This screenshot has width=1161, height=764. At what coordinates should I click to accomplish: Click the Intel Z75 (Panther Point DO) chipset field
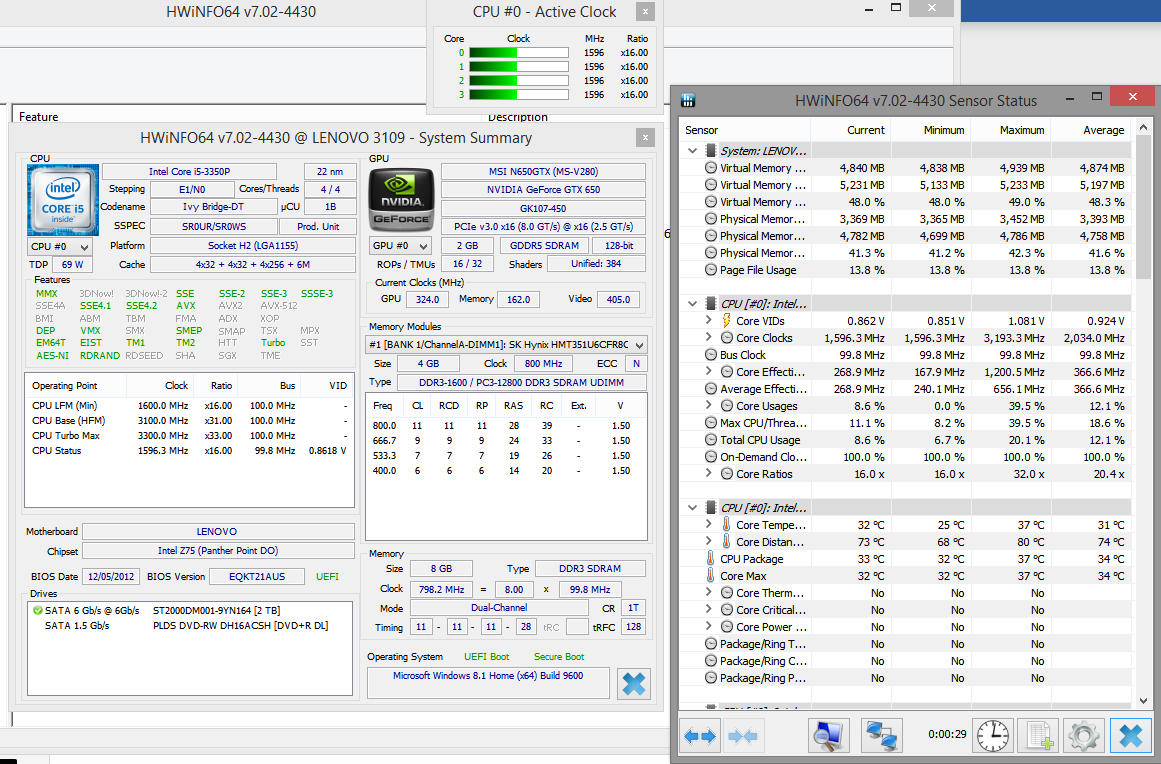point(218,551)
